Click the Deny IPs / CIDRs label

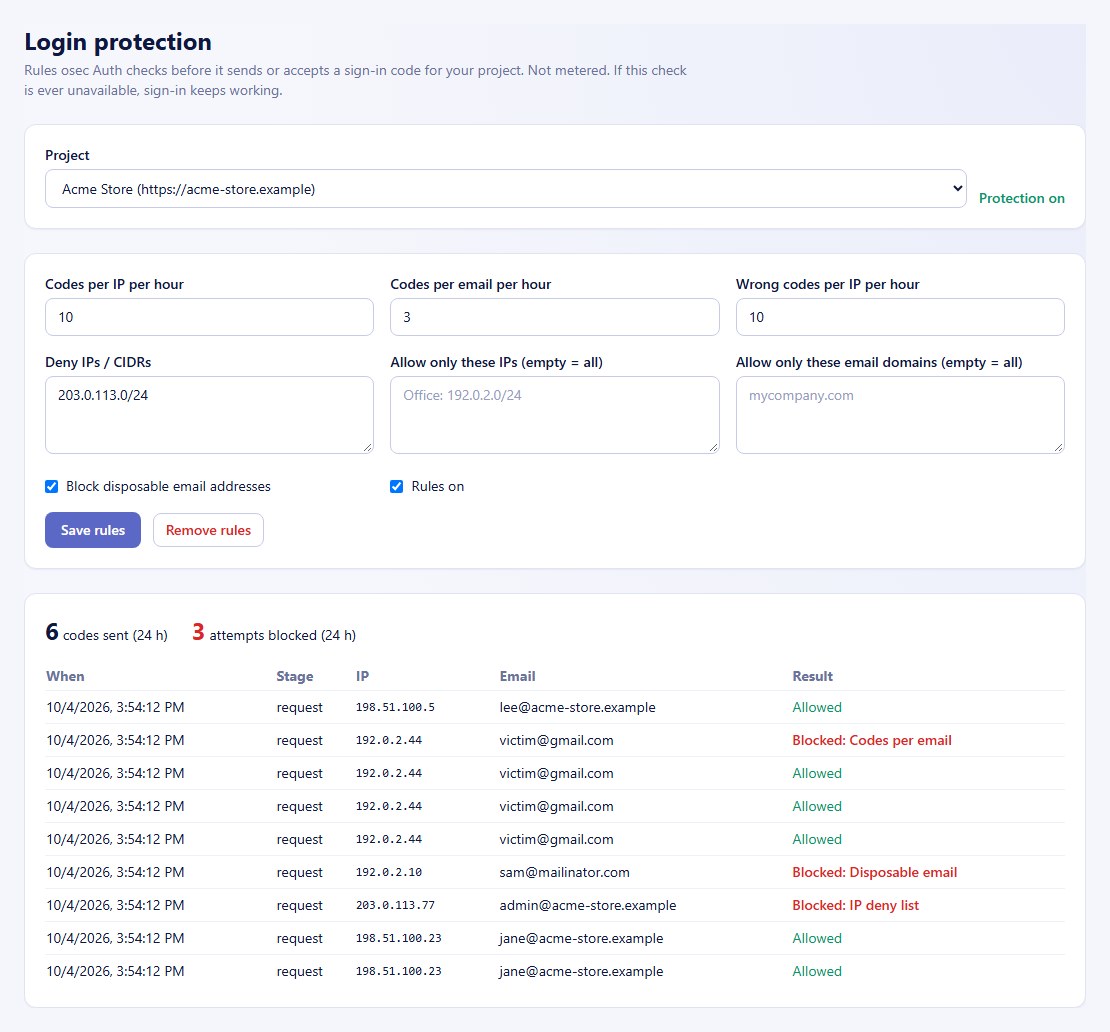[x=98, y=362]
